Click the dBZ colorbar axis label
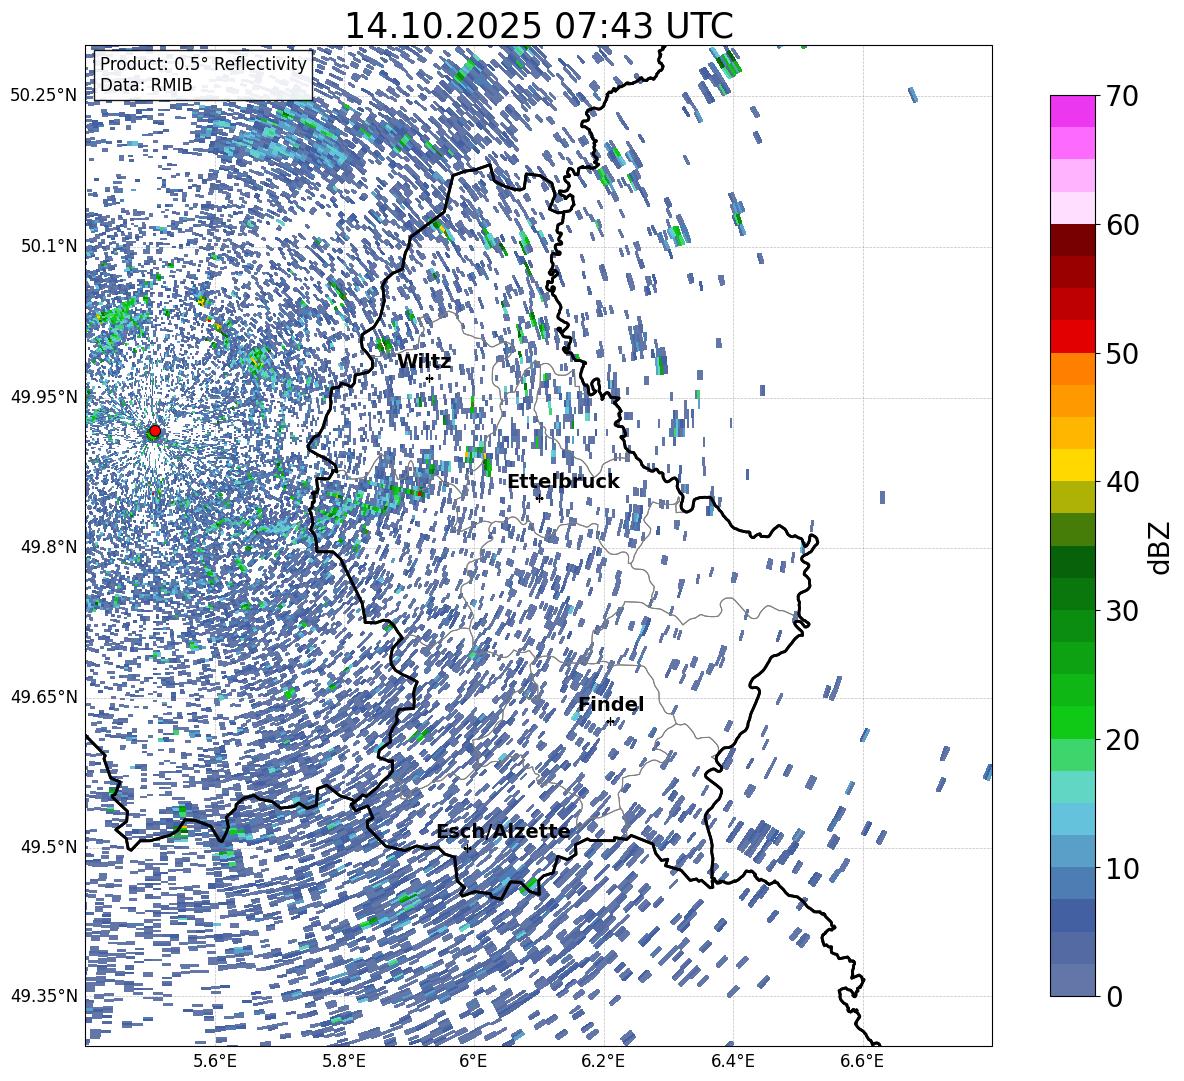This screenshot has width=1184, height=1081. coord(1160,547)
